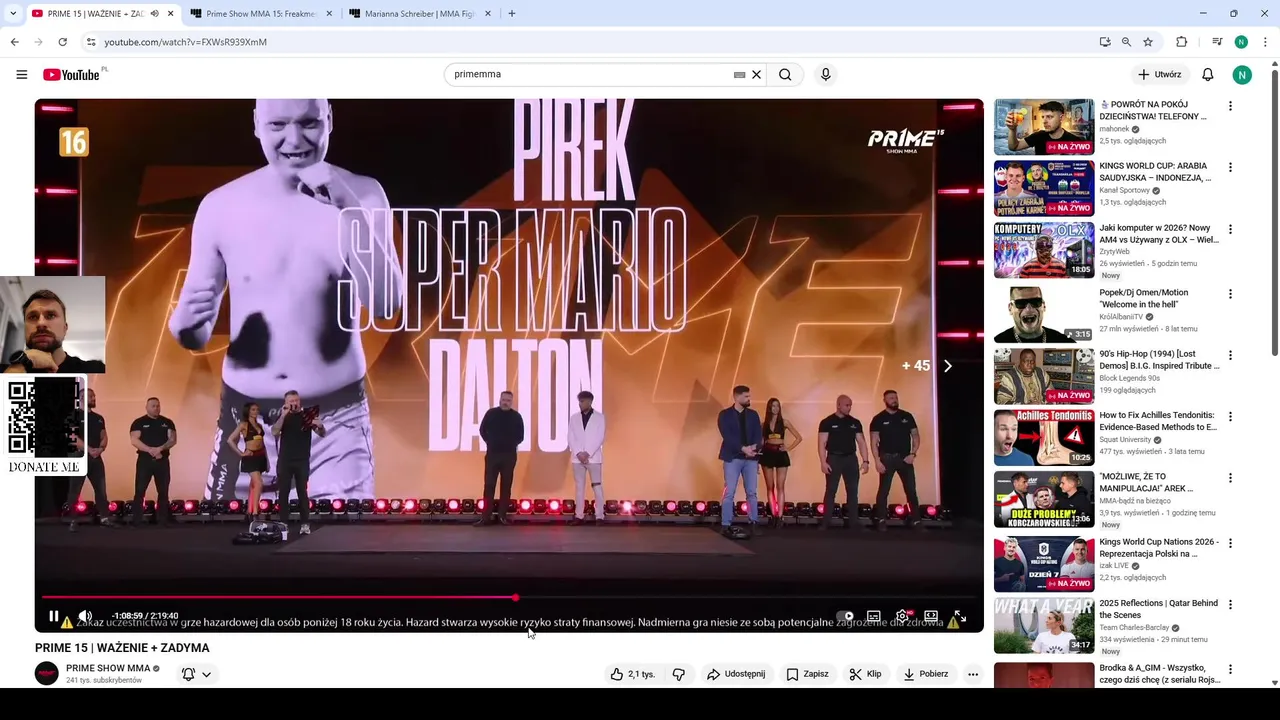The image size is (1280, 720).
Task: Like the video with thumbs up
Action: coord(634,674)
